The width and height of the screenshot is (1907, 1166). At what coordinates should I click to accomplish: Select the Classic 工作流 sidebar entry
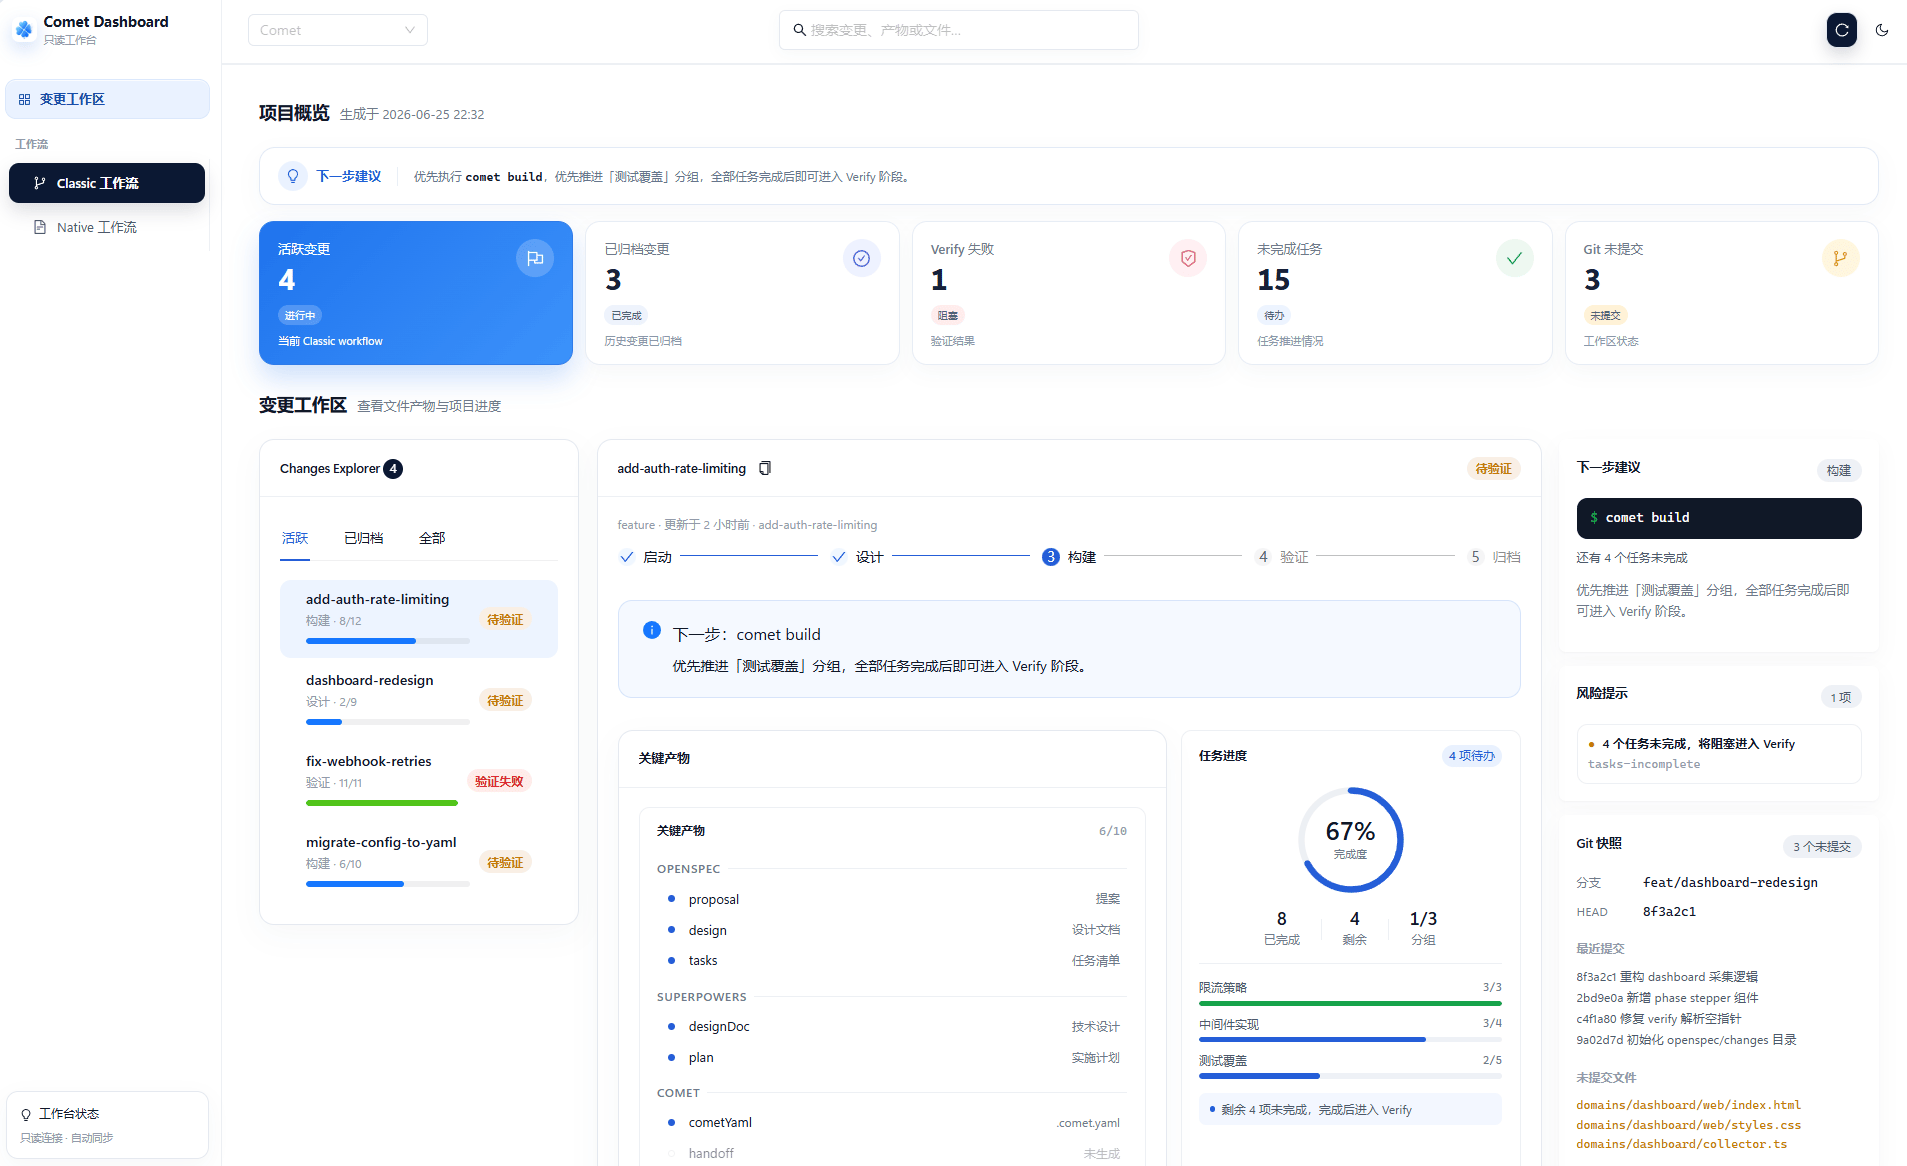[x=107, y=183]
